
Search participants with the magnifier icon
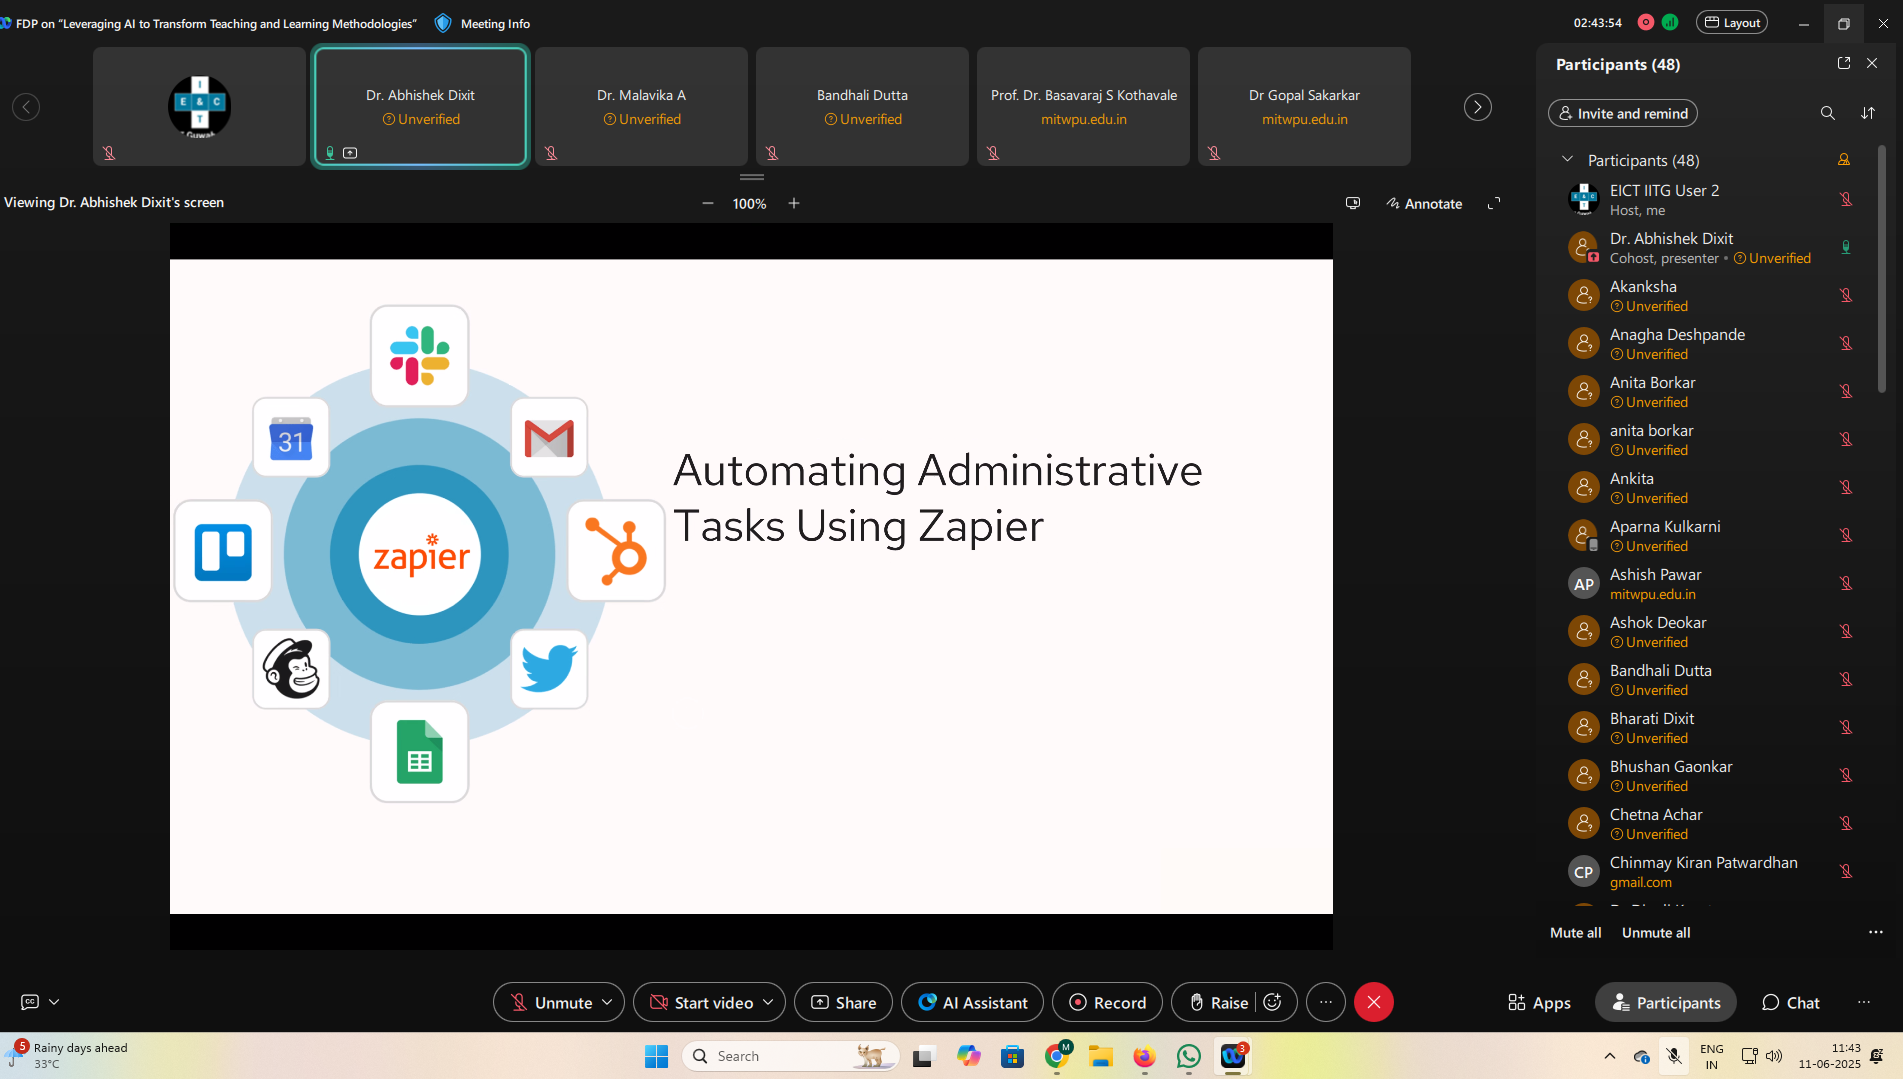1827,113
